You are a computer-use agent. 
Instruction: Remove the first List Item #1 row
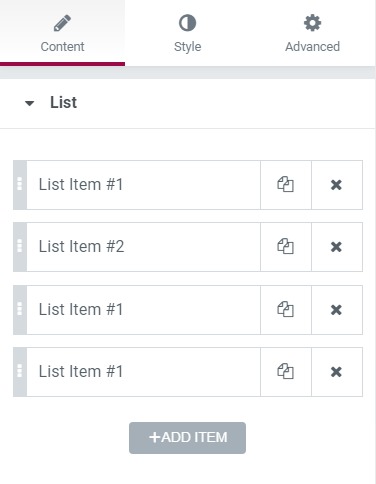(x=337, y=185)
